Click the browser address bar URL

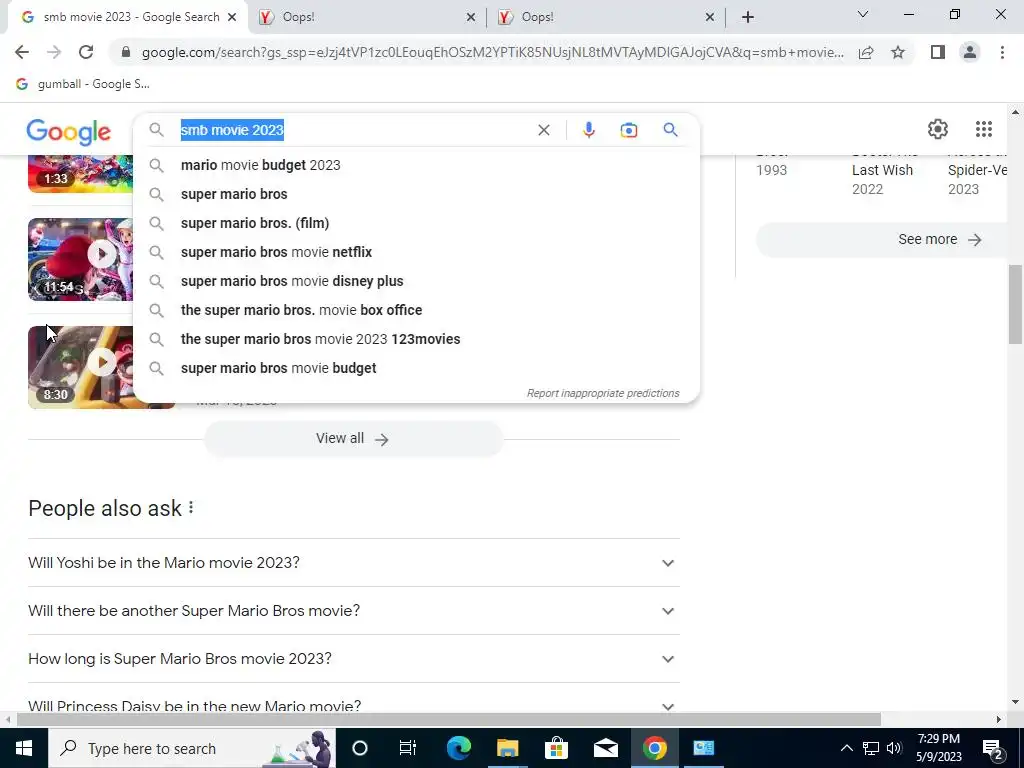click(x=492, y=52)
